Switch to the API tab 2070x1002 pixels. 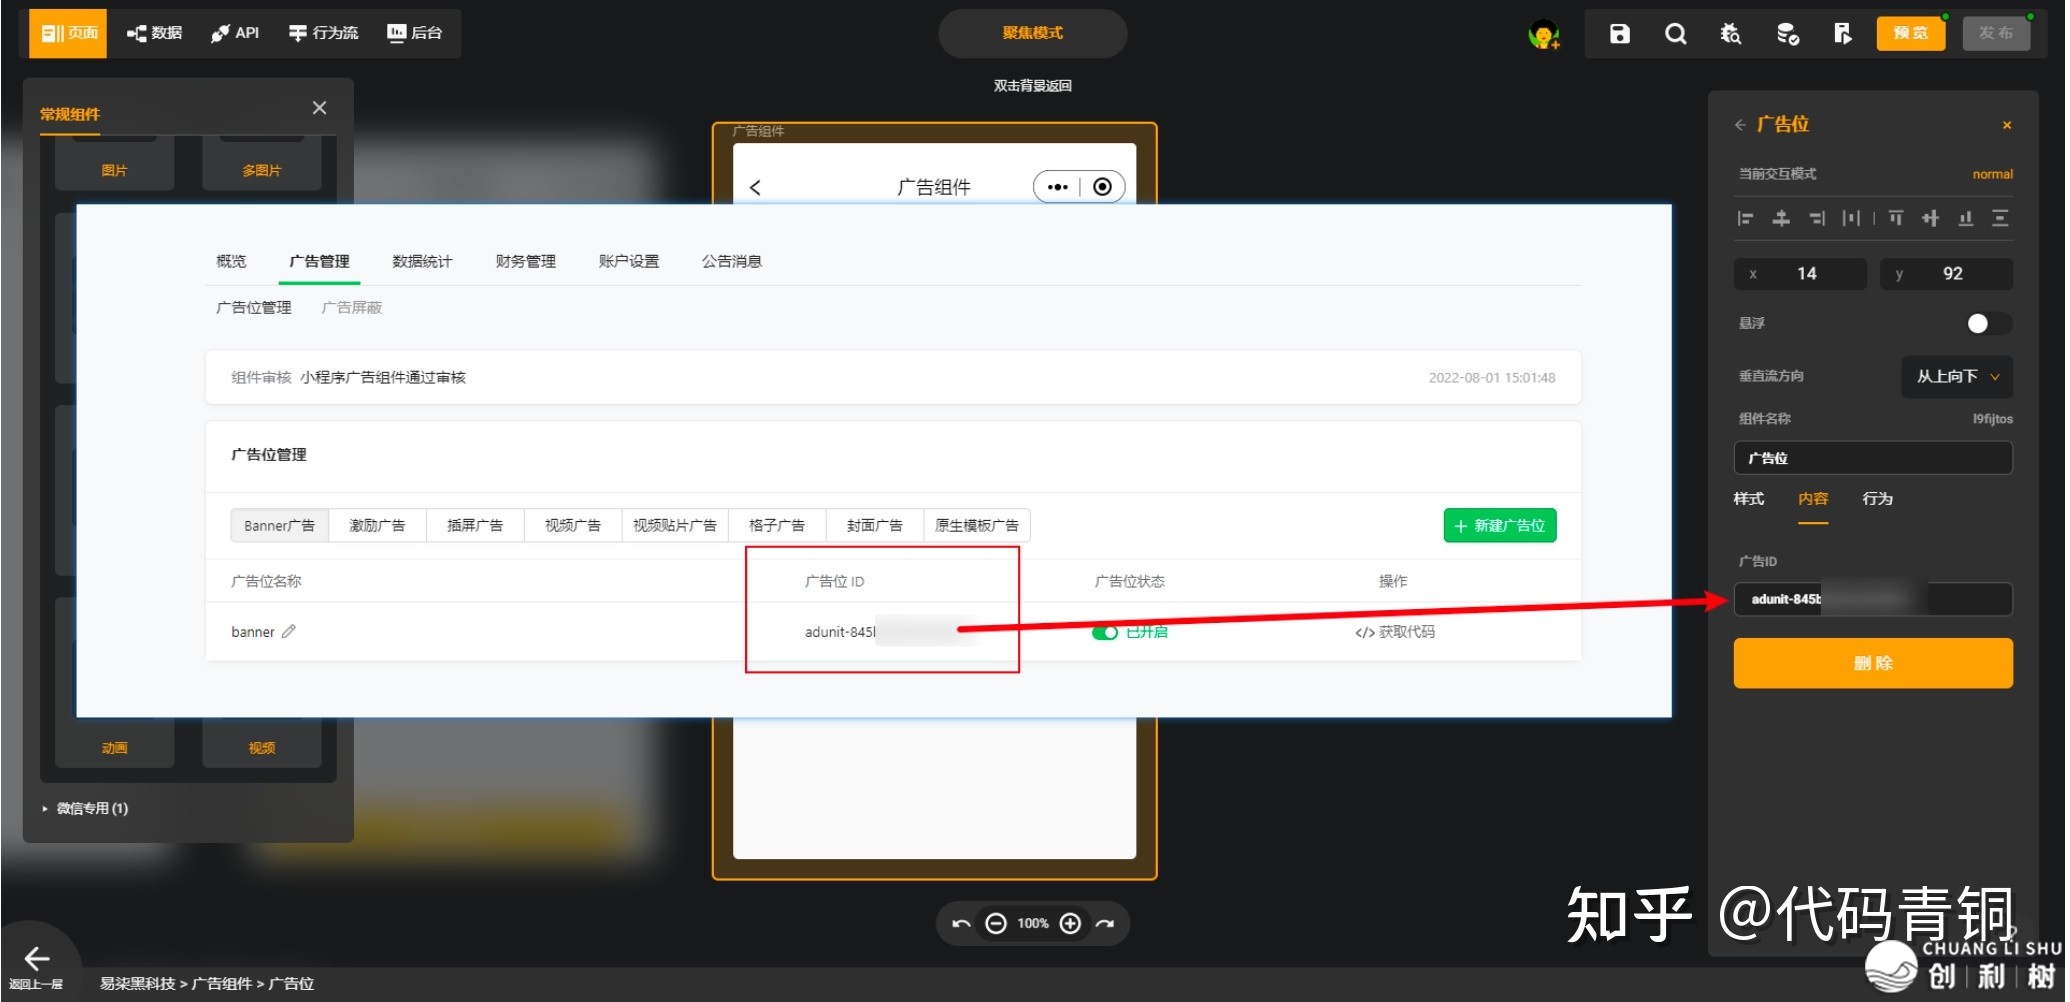pos(236,34)
